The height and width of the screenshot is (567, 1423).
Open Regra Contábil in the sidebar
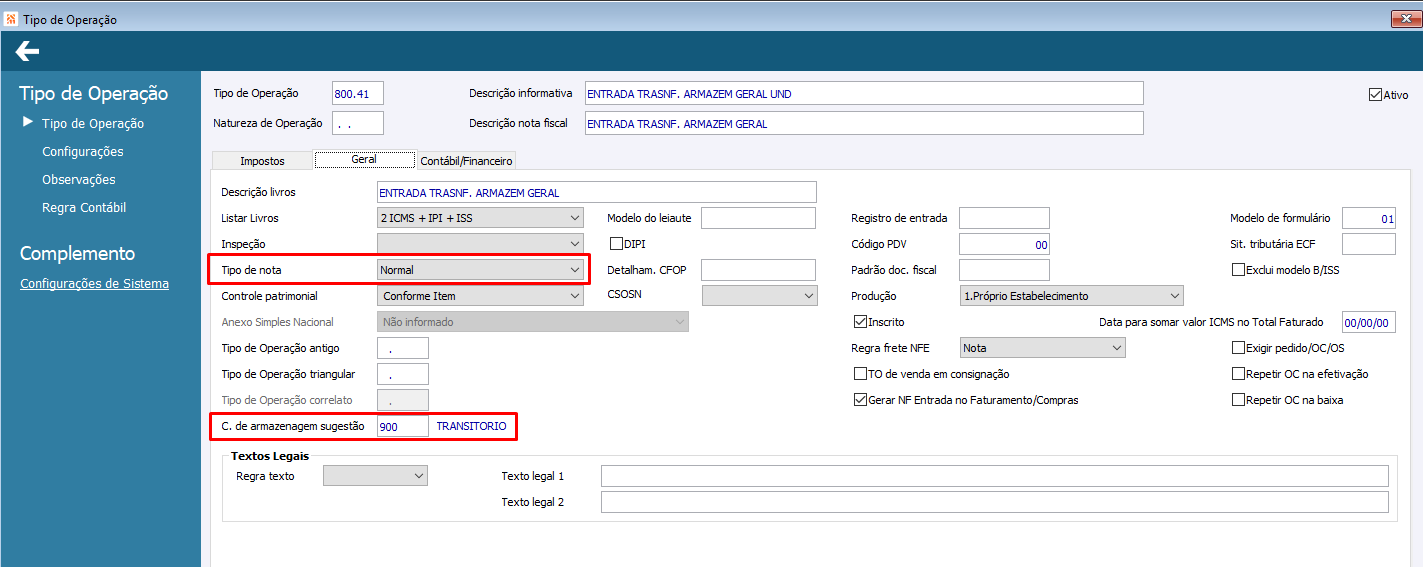coord(84,208)
